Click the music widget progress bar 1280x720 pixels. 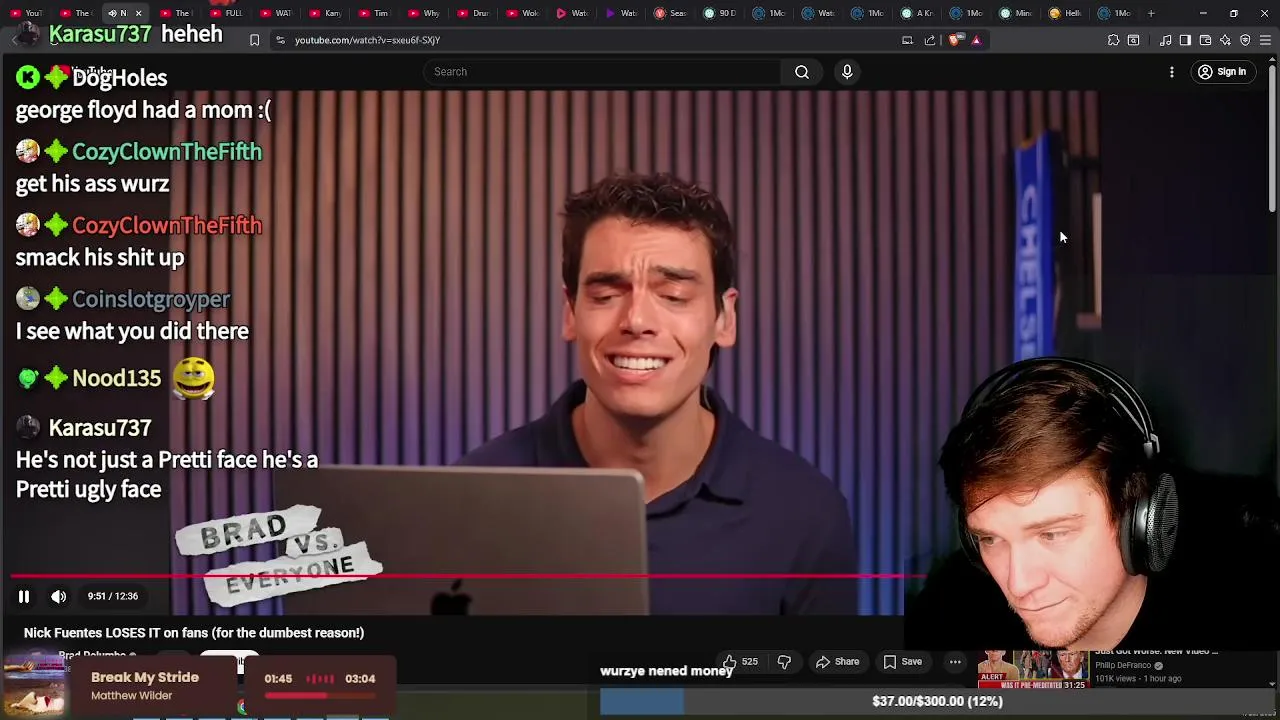click(319, 696)
